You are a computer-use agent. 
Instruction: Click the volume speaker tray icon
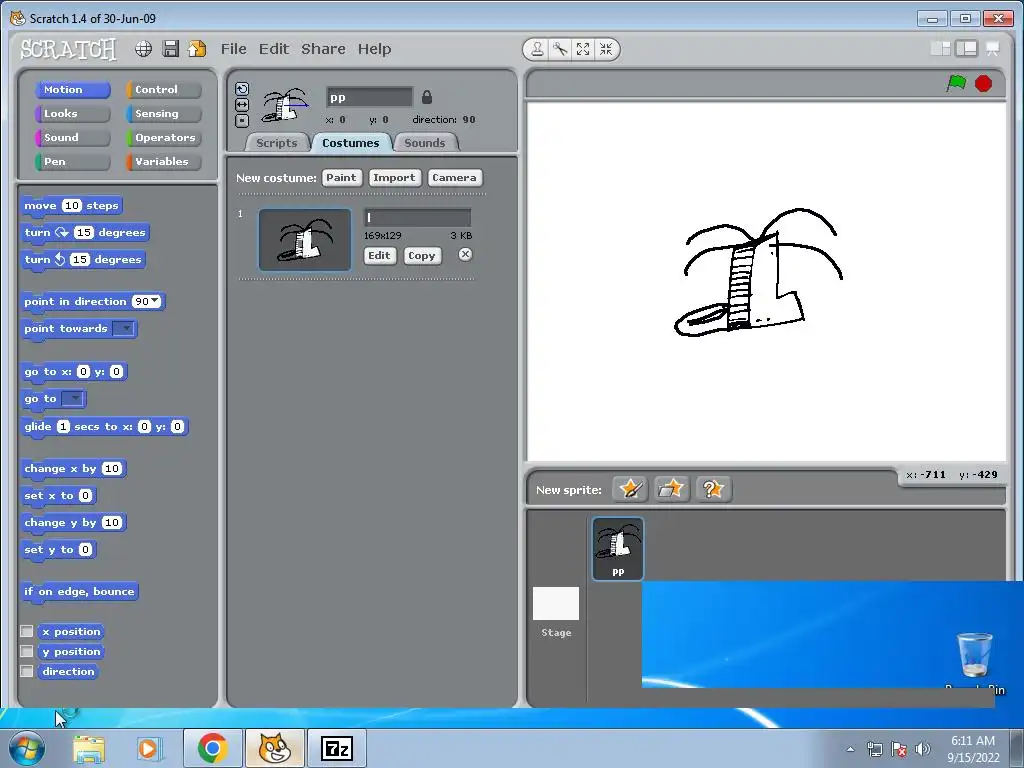click(922, 749)
